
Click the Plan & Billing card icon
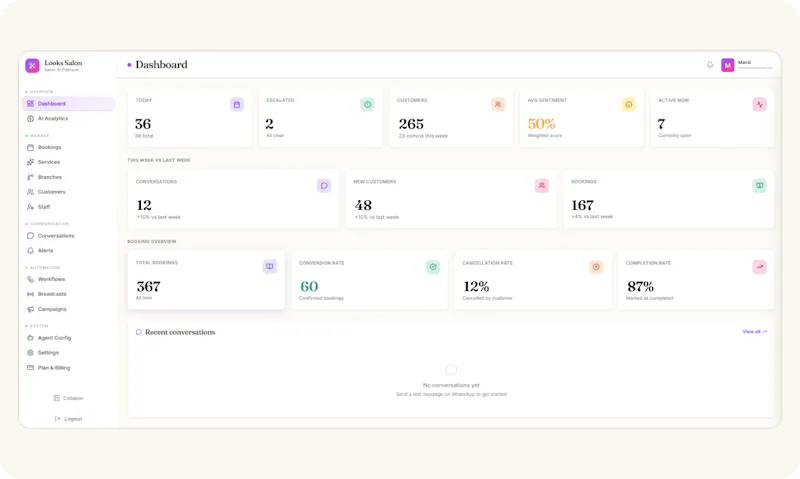tap(30, 368)
